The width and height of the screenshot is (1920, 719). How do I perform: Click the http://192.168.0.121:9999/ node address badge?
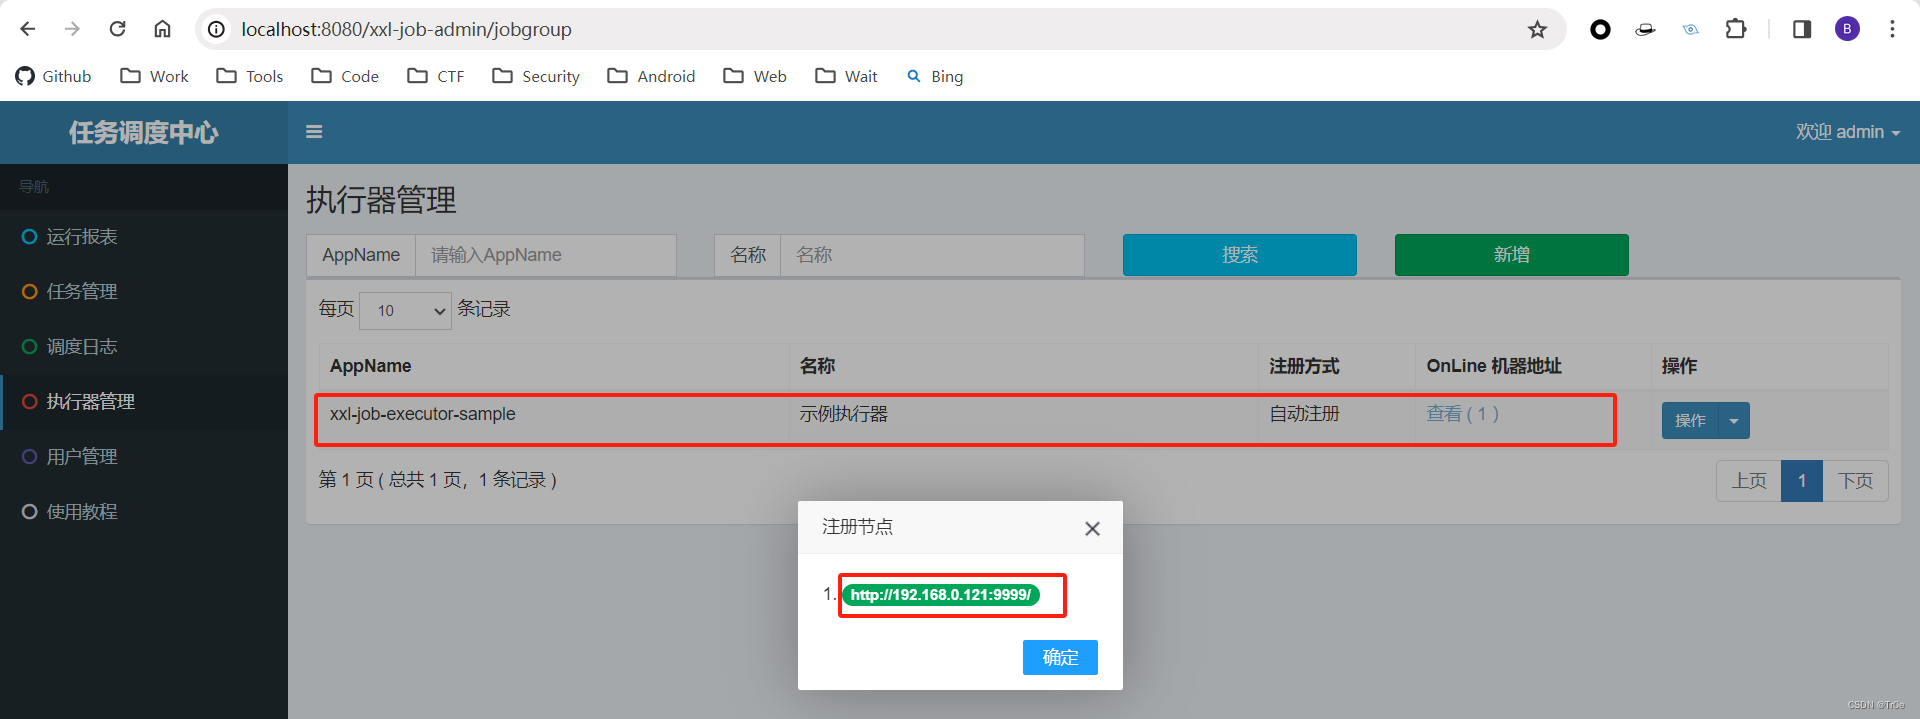click(x=941, y=595)
